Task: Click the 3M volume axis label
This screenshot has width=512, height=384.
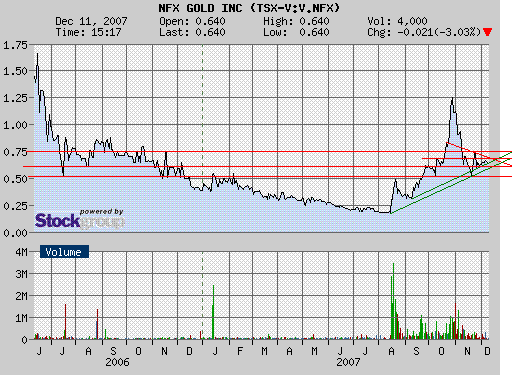Action: coord(21,274)
